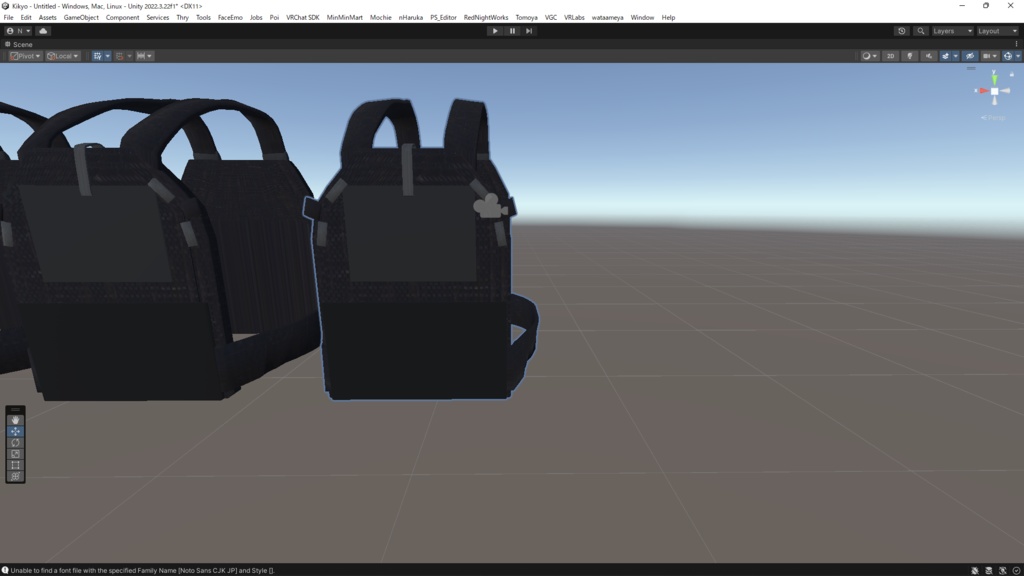The width and height of the screenshot is (1024, 576).
Task: Open the VRChat SDK menu
Action: 303,17
